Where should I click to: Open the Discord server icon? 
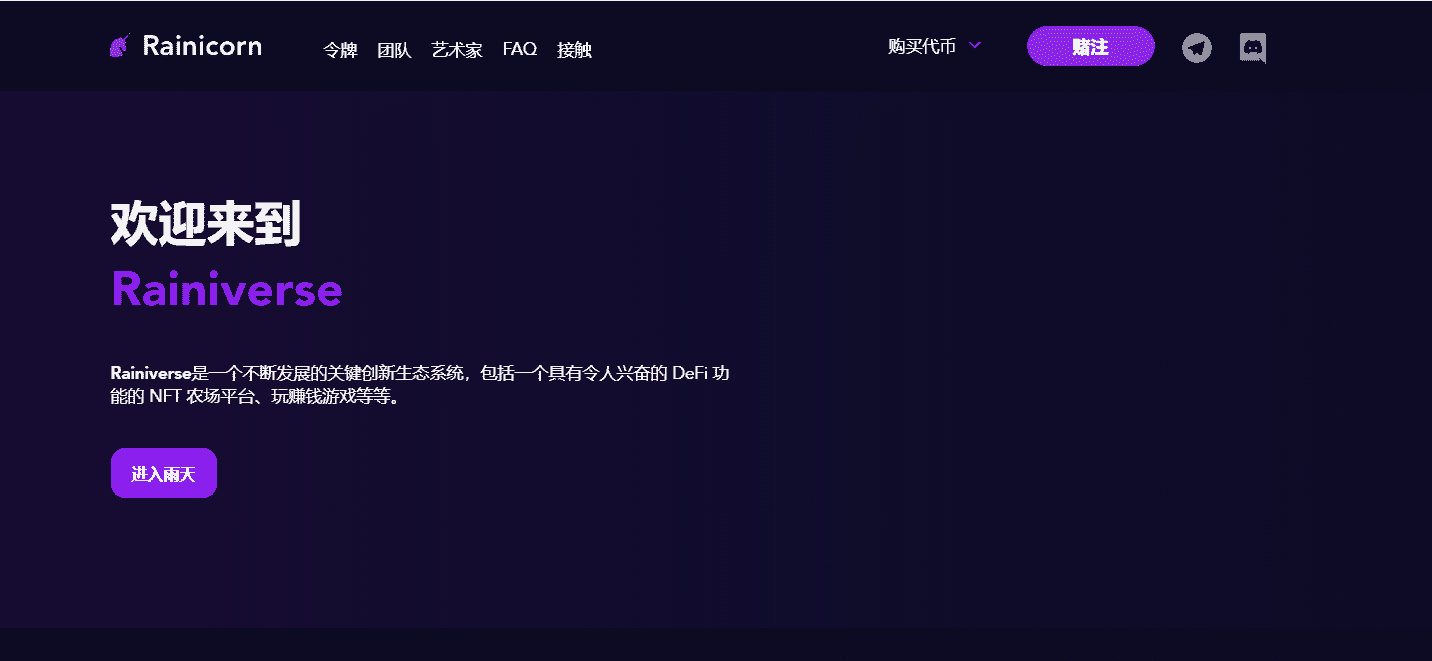click(1252, 47)
